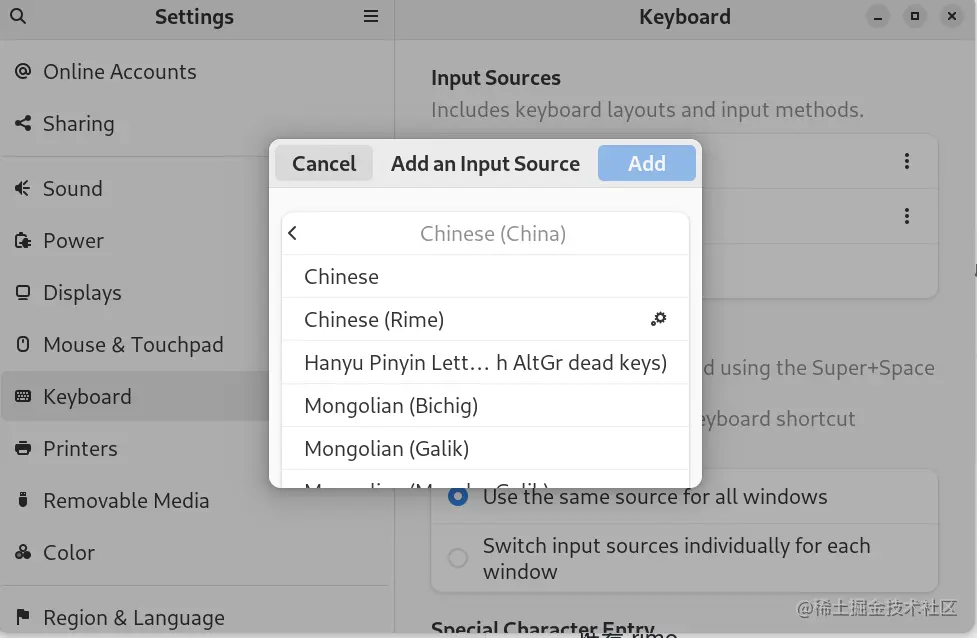
Task: Open first input source options menu
Action: [907, 161]
